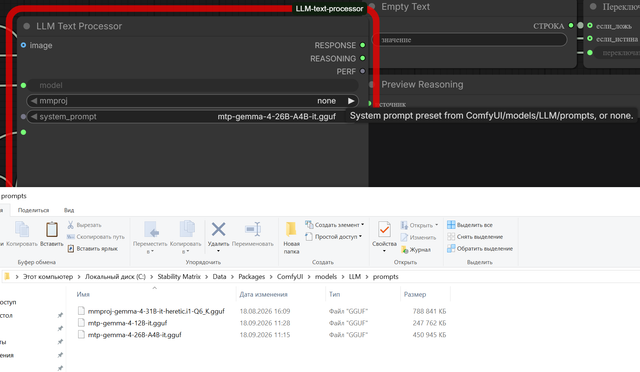Screen dimensions: 640x372
Task: Click system_prompt previous-value left arrow
Action: tap(34, 117)
